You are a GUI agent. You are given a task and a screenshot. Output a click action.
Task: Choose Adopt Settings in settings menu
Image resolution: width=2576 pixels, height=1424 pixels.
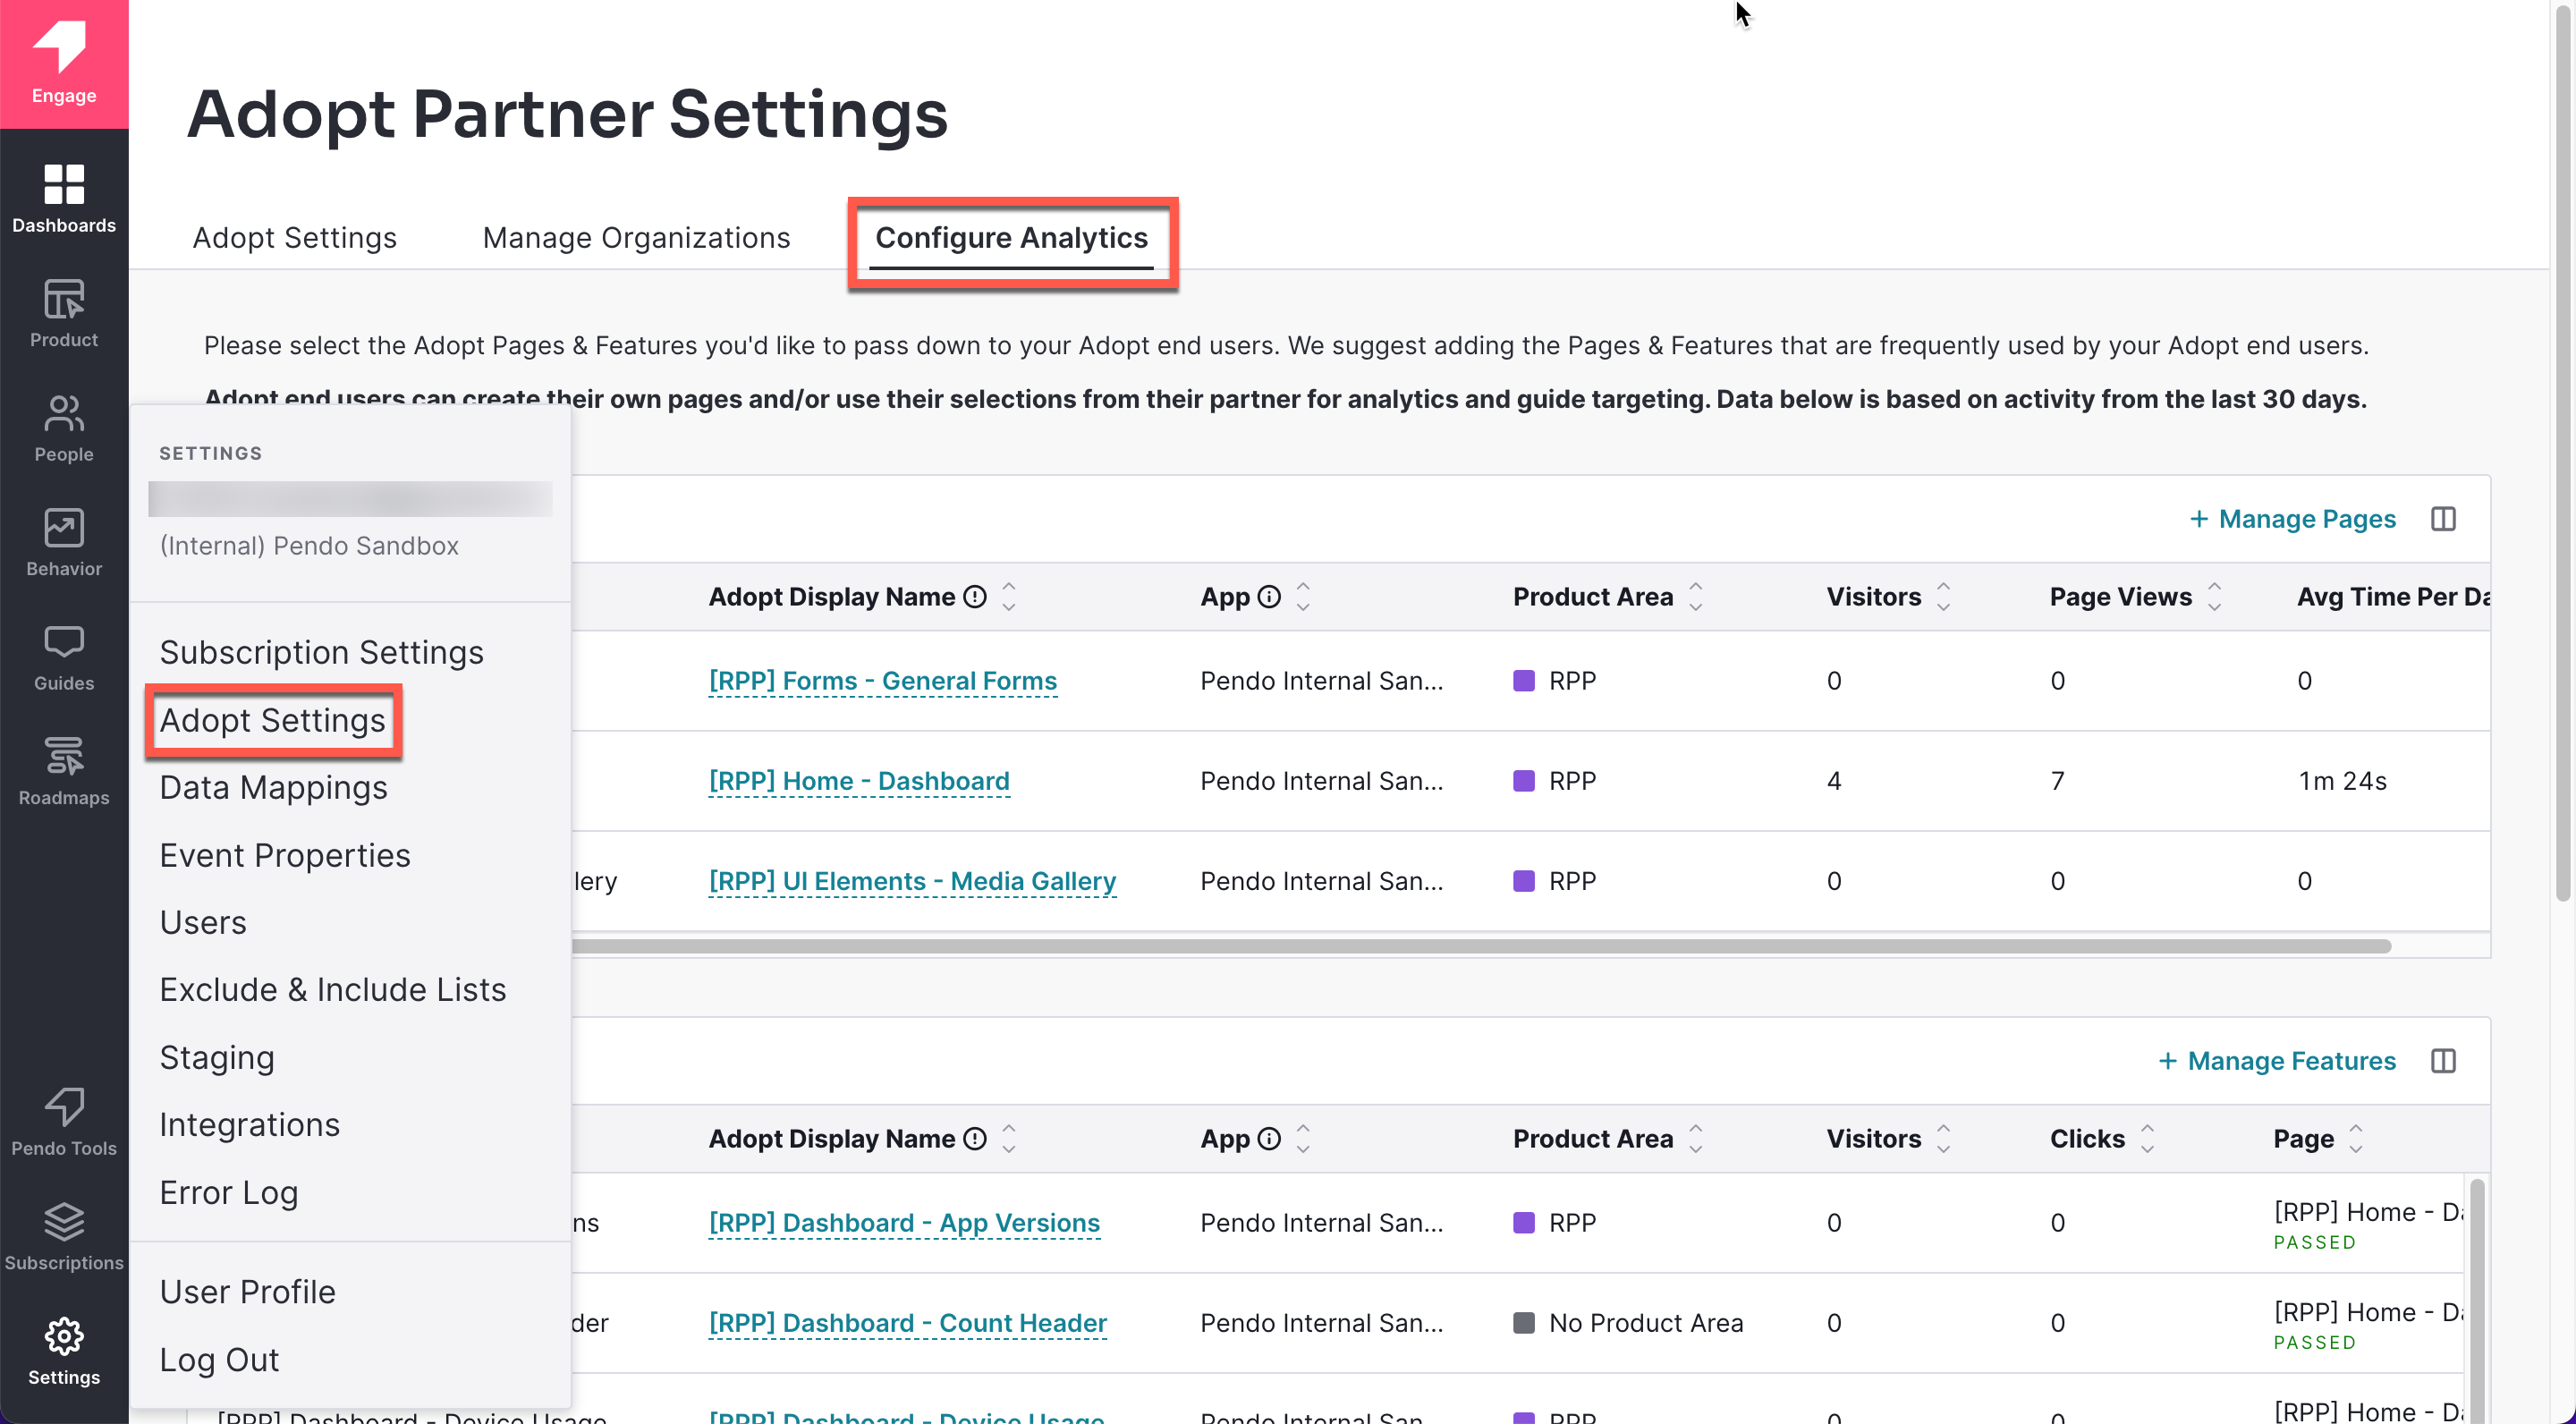(x=272, y=720)
